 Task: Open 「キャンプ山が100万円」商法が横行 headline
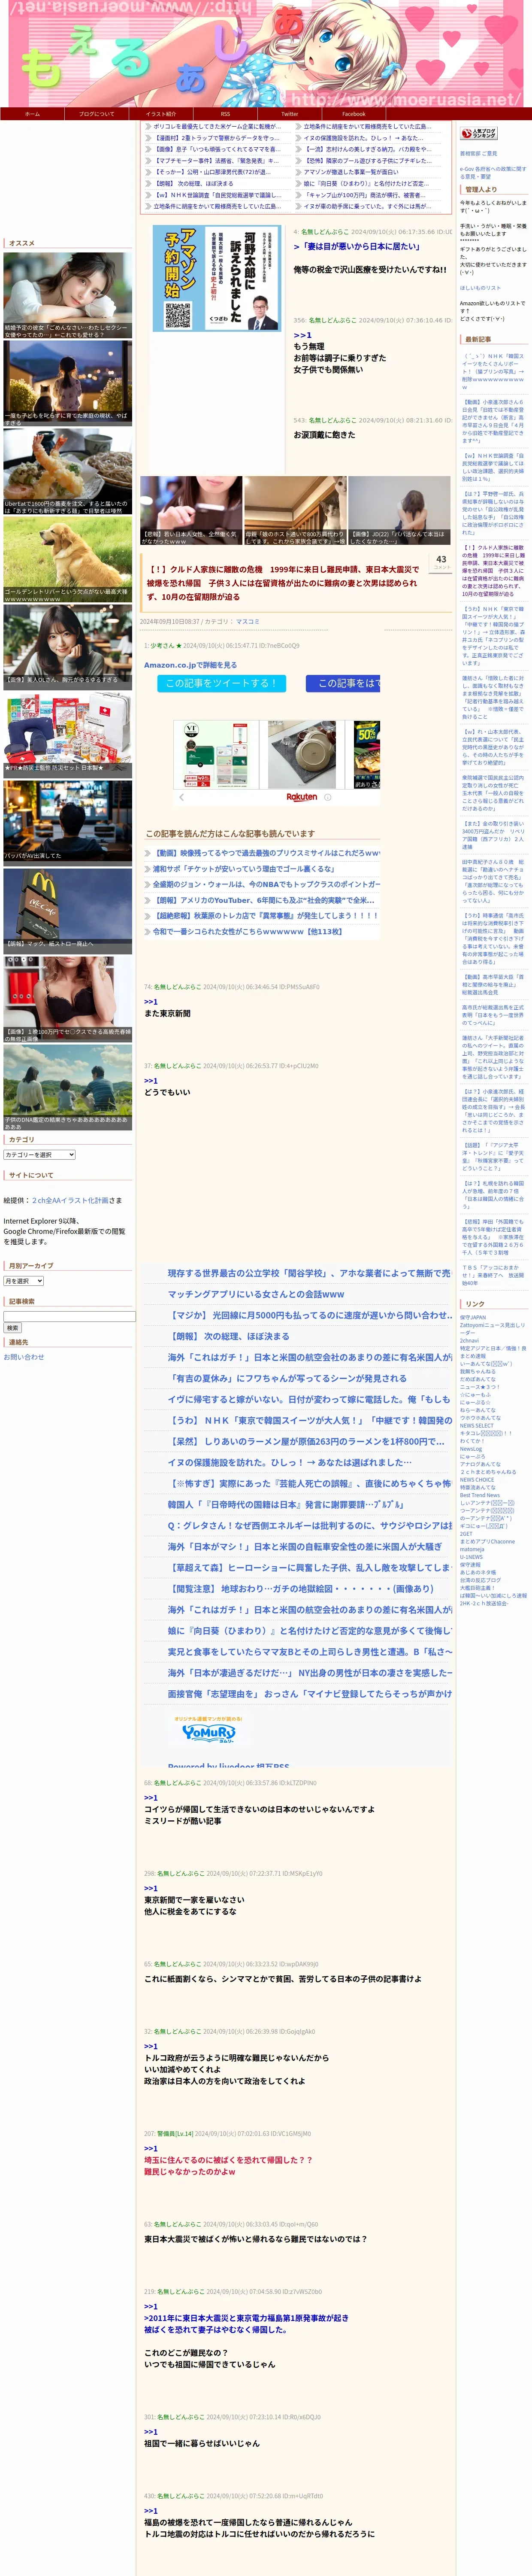coord(363,195)
